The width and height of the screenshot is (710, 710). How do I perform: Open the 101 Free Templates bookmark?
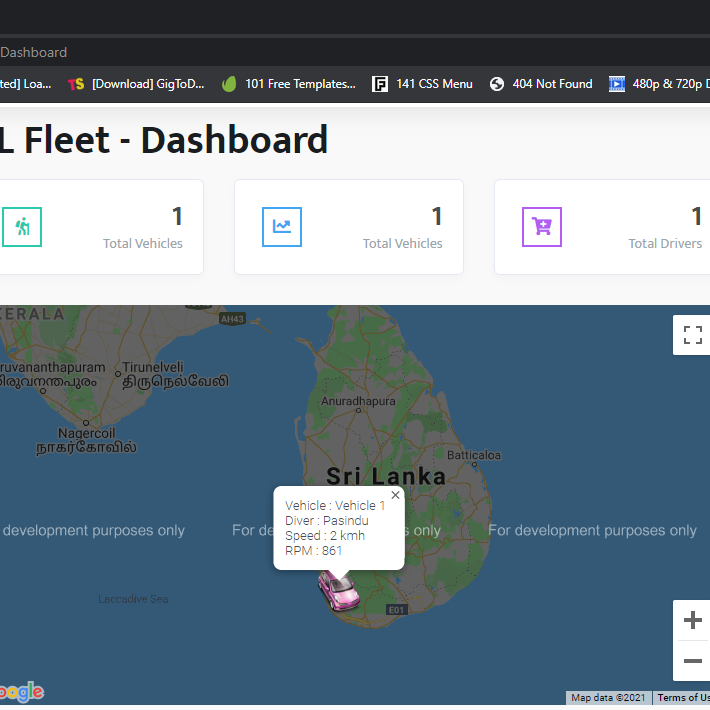[288, 84]
